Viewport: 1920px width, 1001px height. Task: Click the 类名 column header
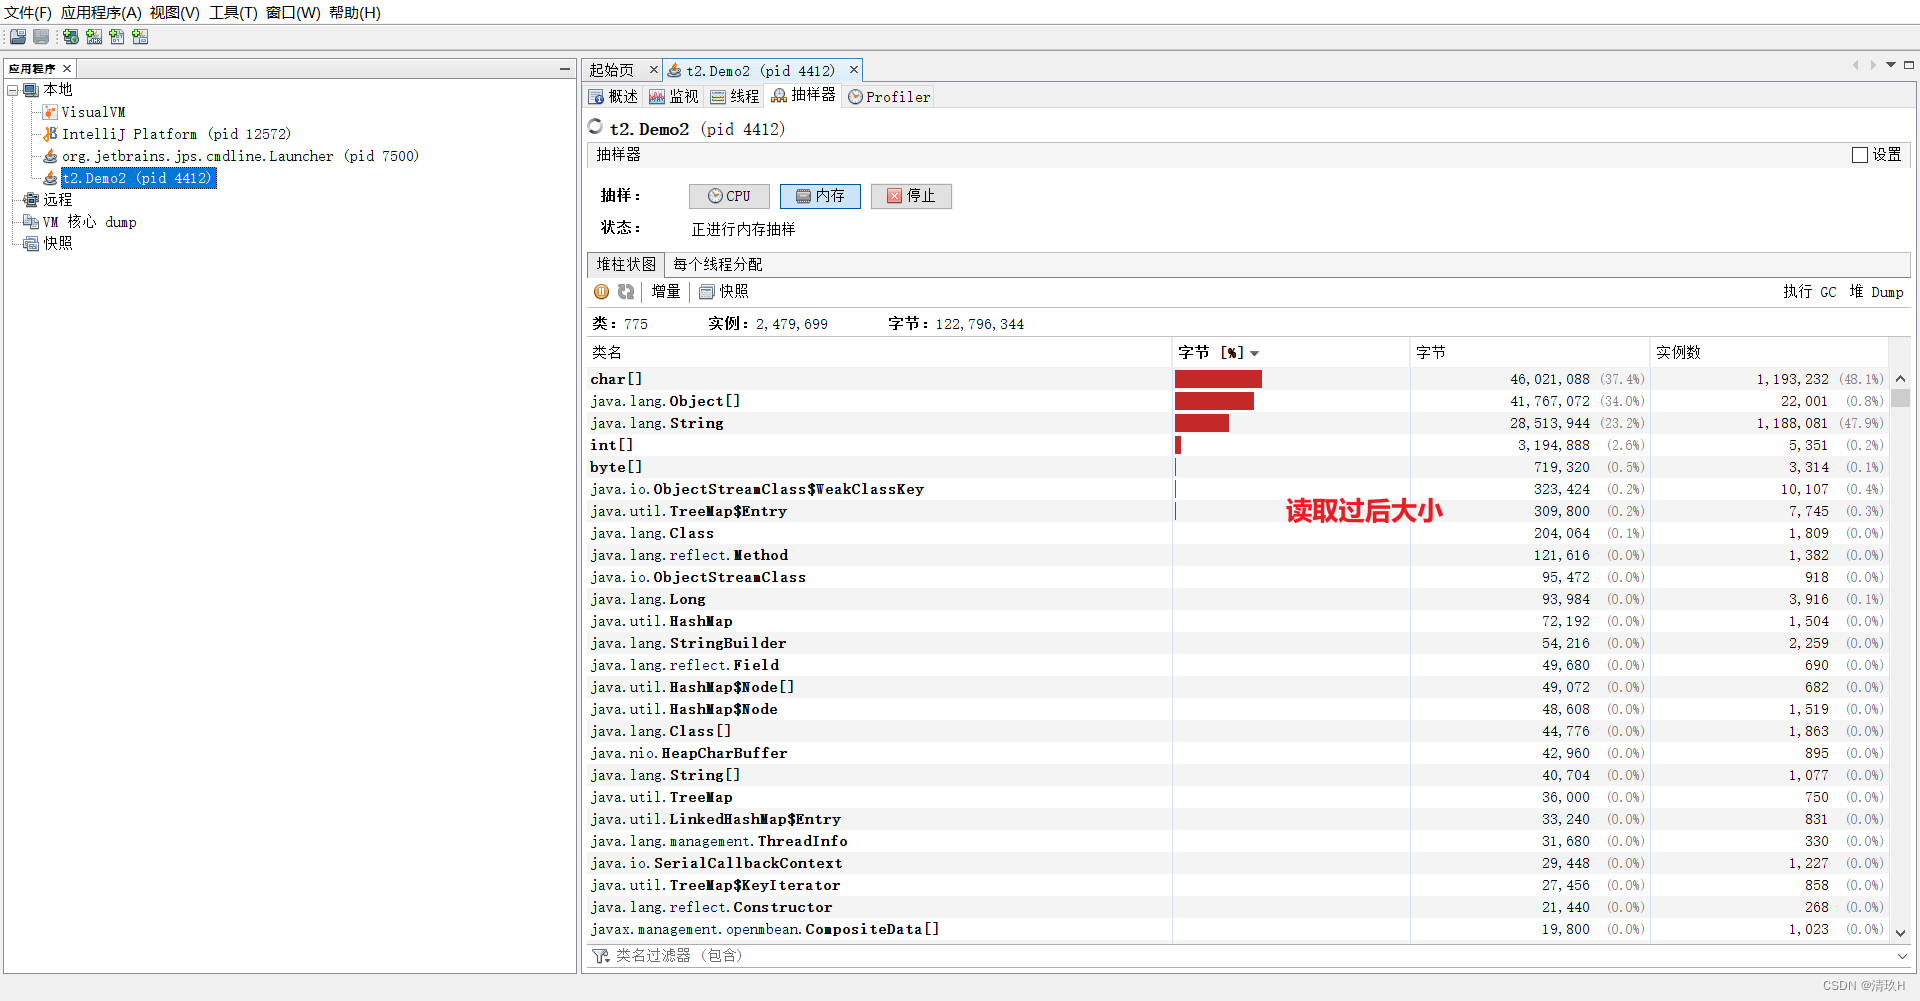[879, 353]
